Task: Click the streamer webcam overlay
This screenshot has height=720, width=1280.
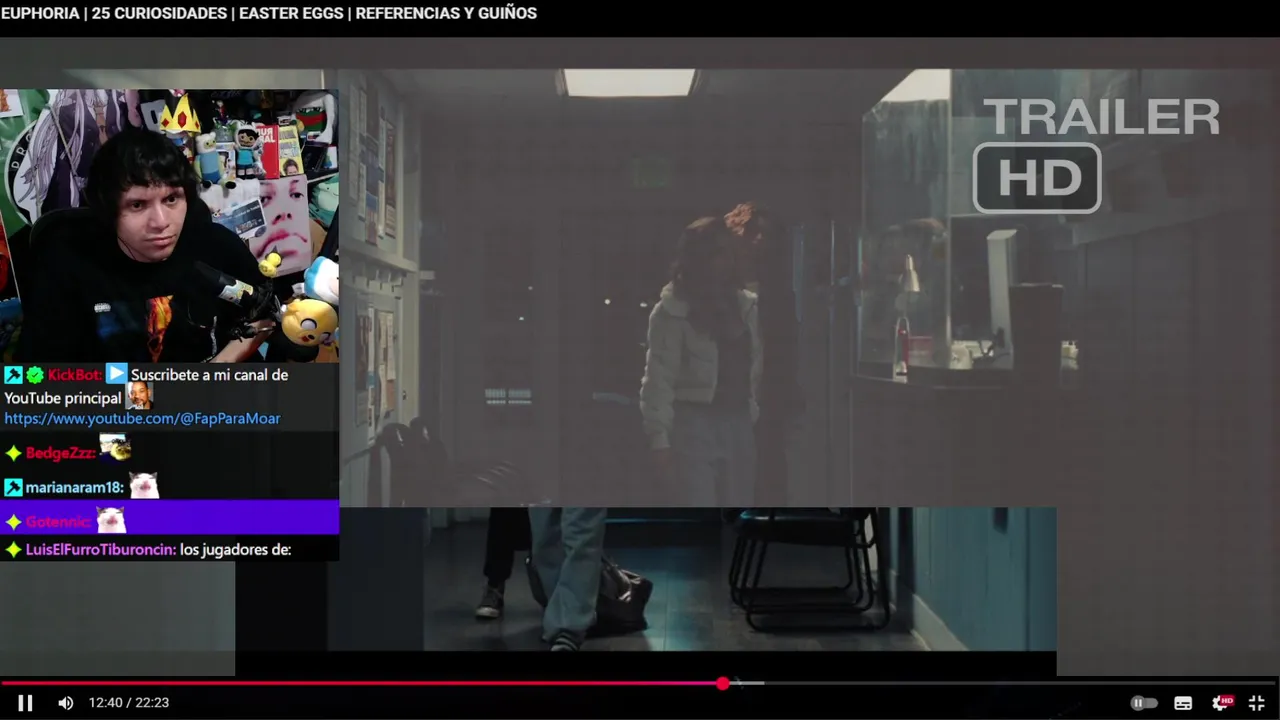Action: [x=169, y=226]
